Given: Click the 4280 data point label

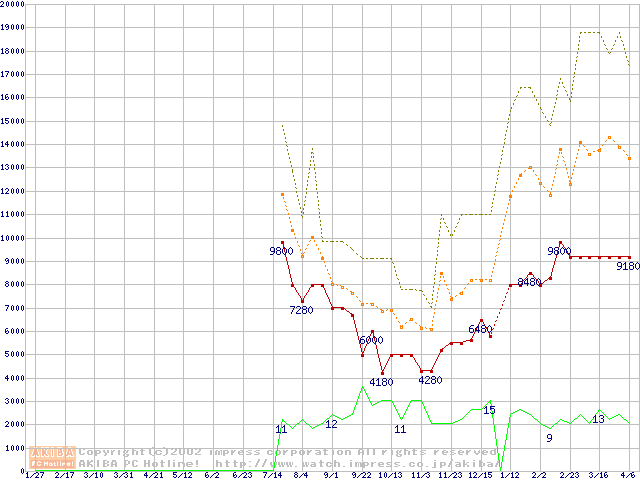Looking at the screenshot, I should pyautogui.click(x=430, y=380).
